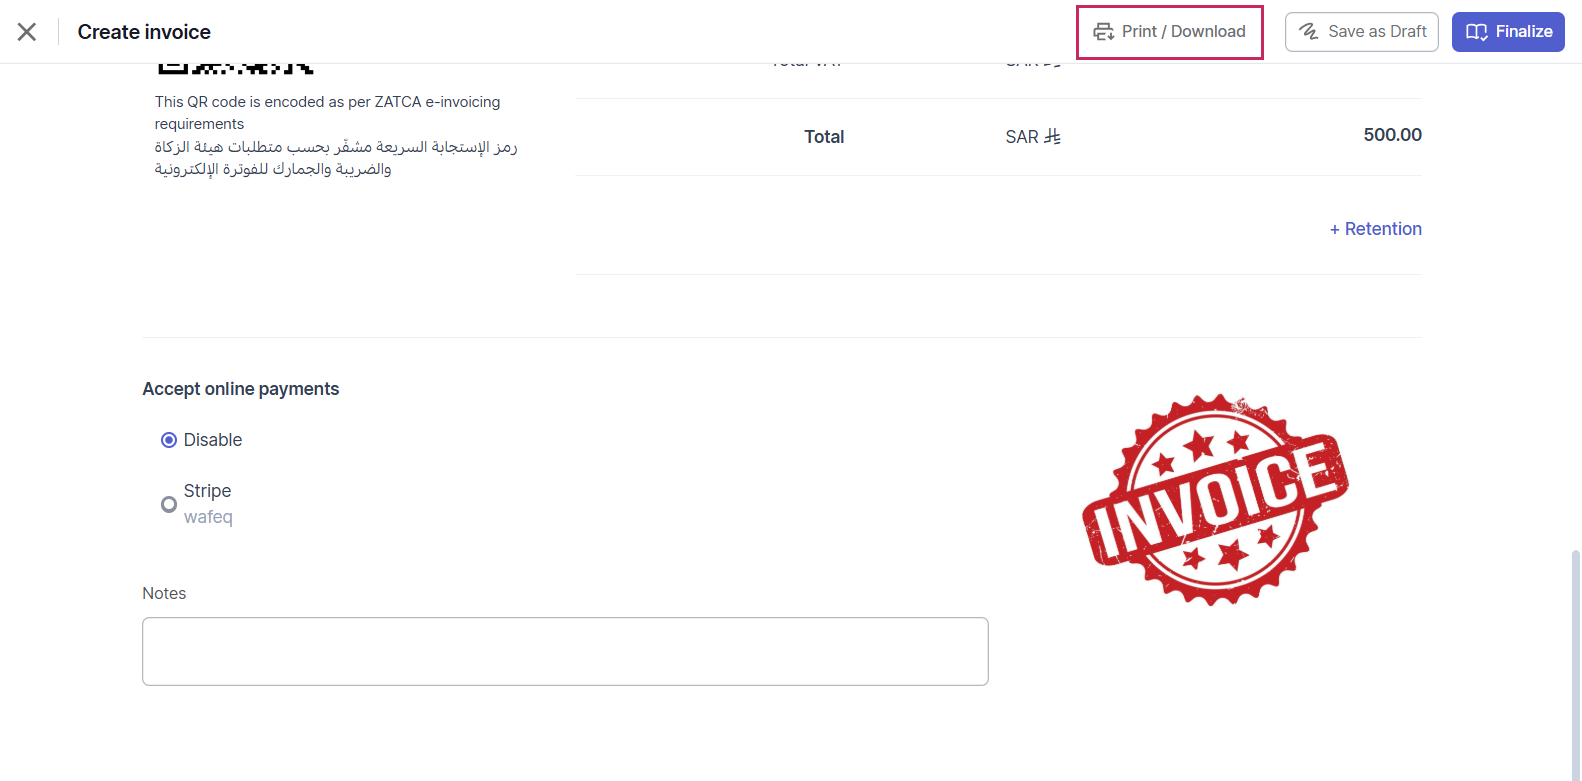Click the Arabic QR code description text
This screenshot has height=781, width=1582.
tap(335, 158)
